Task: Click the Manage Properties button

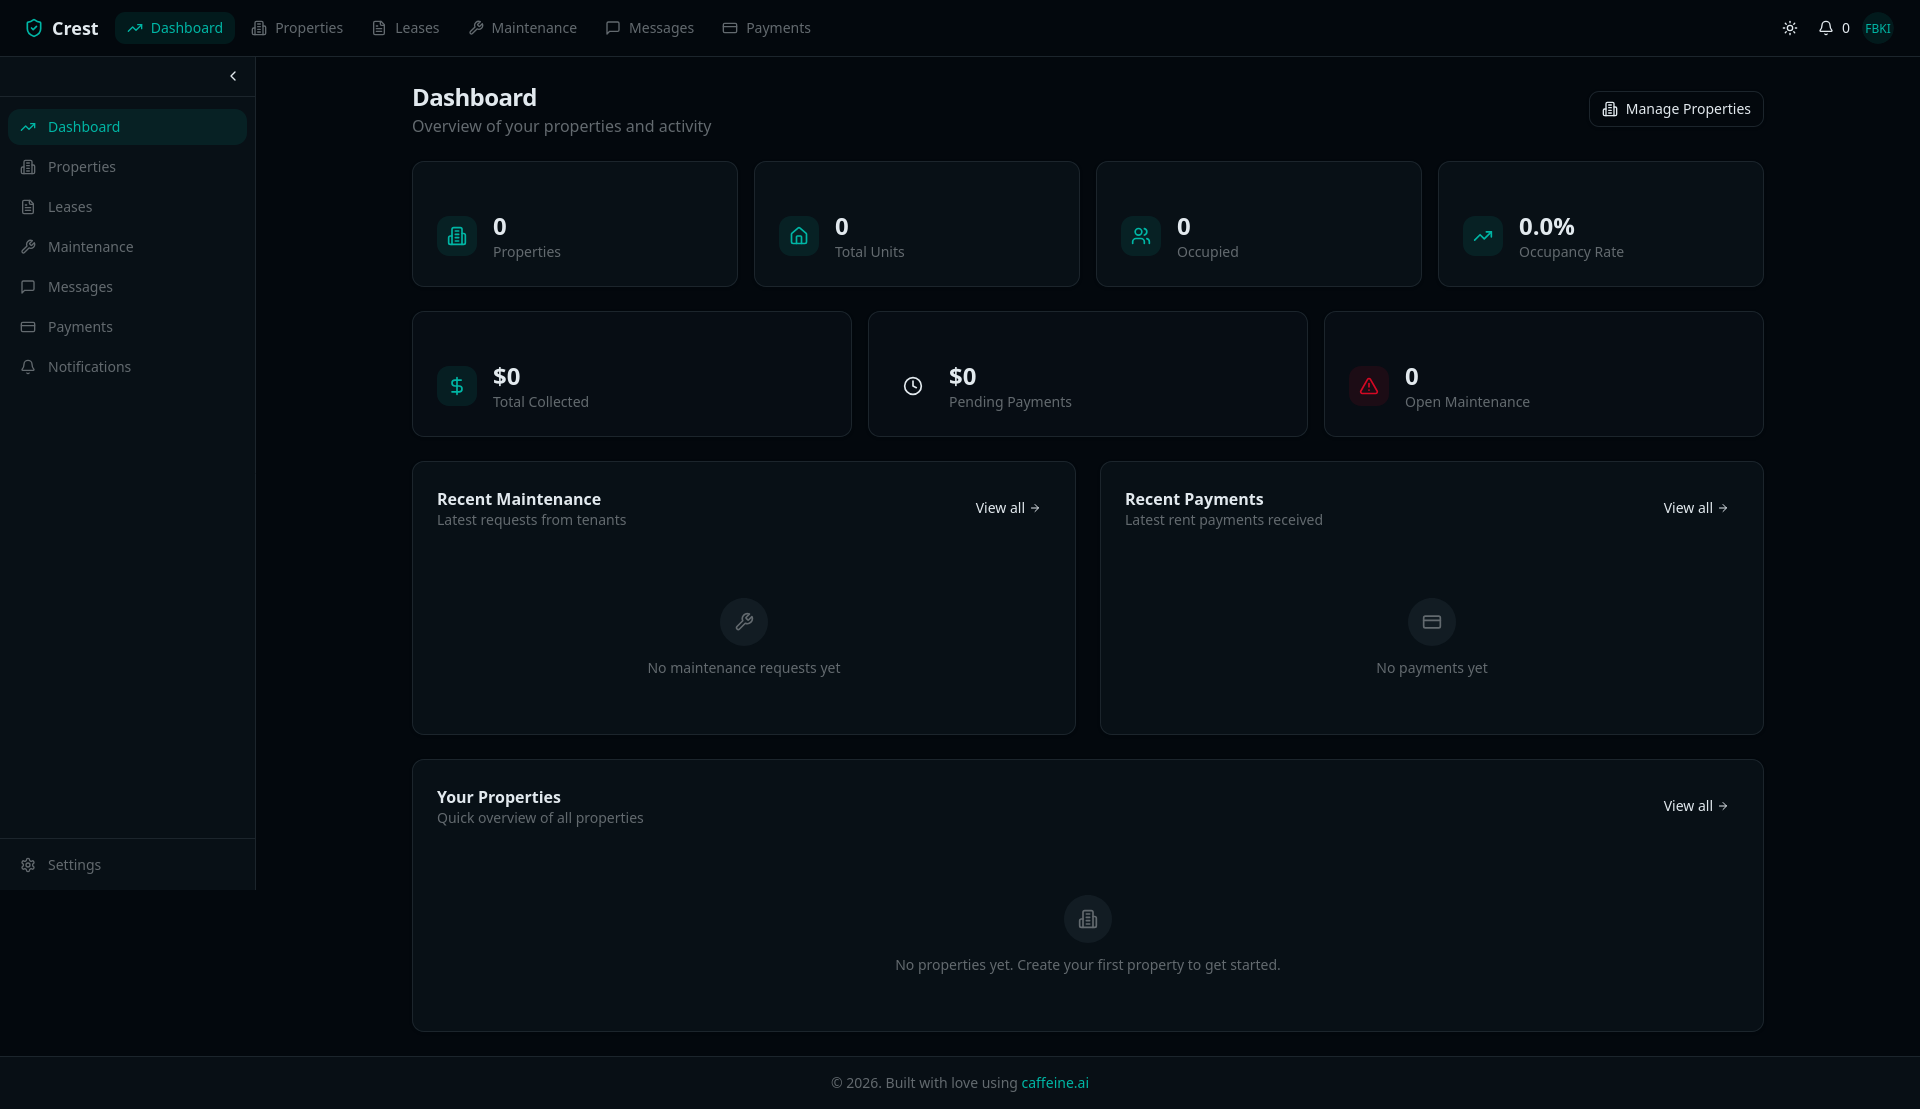Action: click(x=1676, y=109)
